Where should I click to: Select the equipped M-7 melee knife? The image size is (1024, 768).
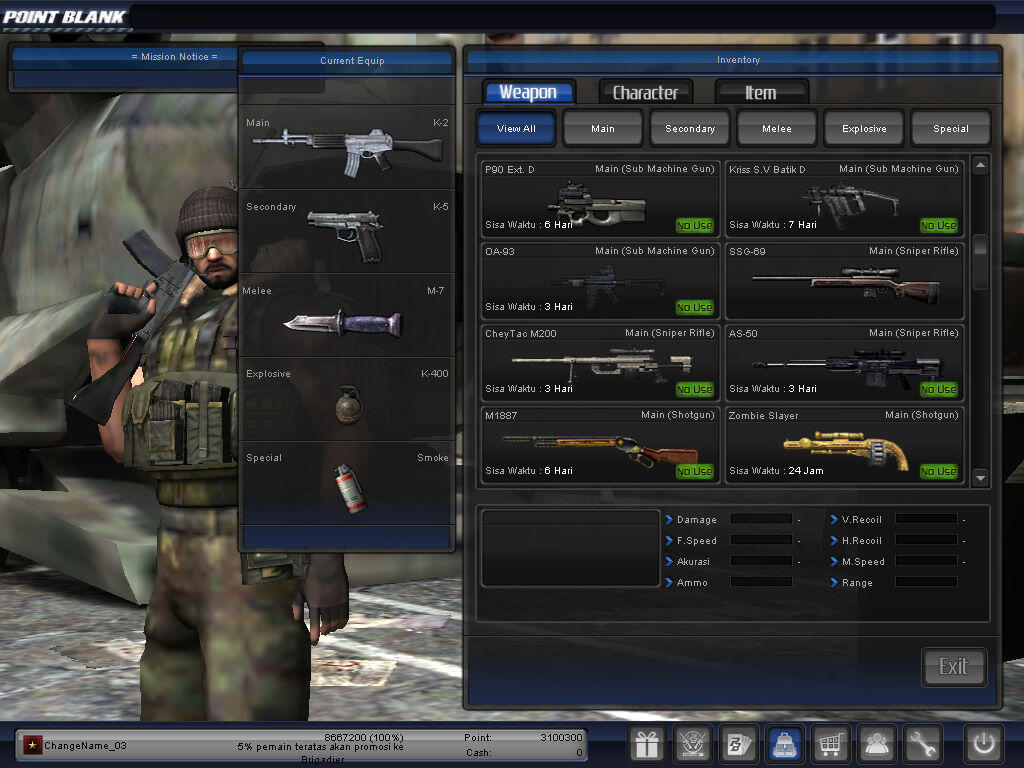point(347,315)
